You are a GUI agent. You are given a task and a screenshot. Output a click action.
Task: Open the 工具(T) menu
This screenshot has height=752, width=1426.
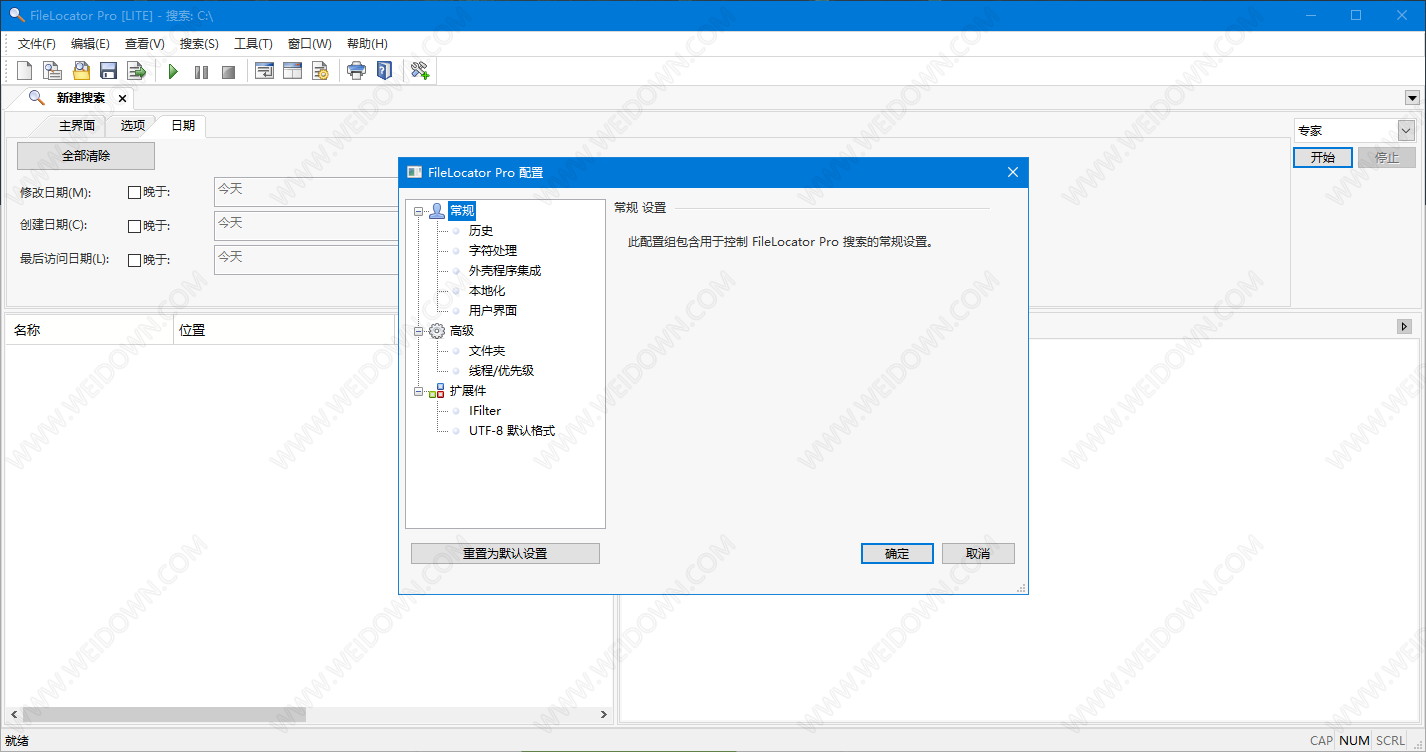tap(253, 44)
